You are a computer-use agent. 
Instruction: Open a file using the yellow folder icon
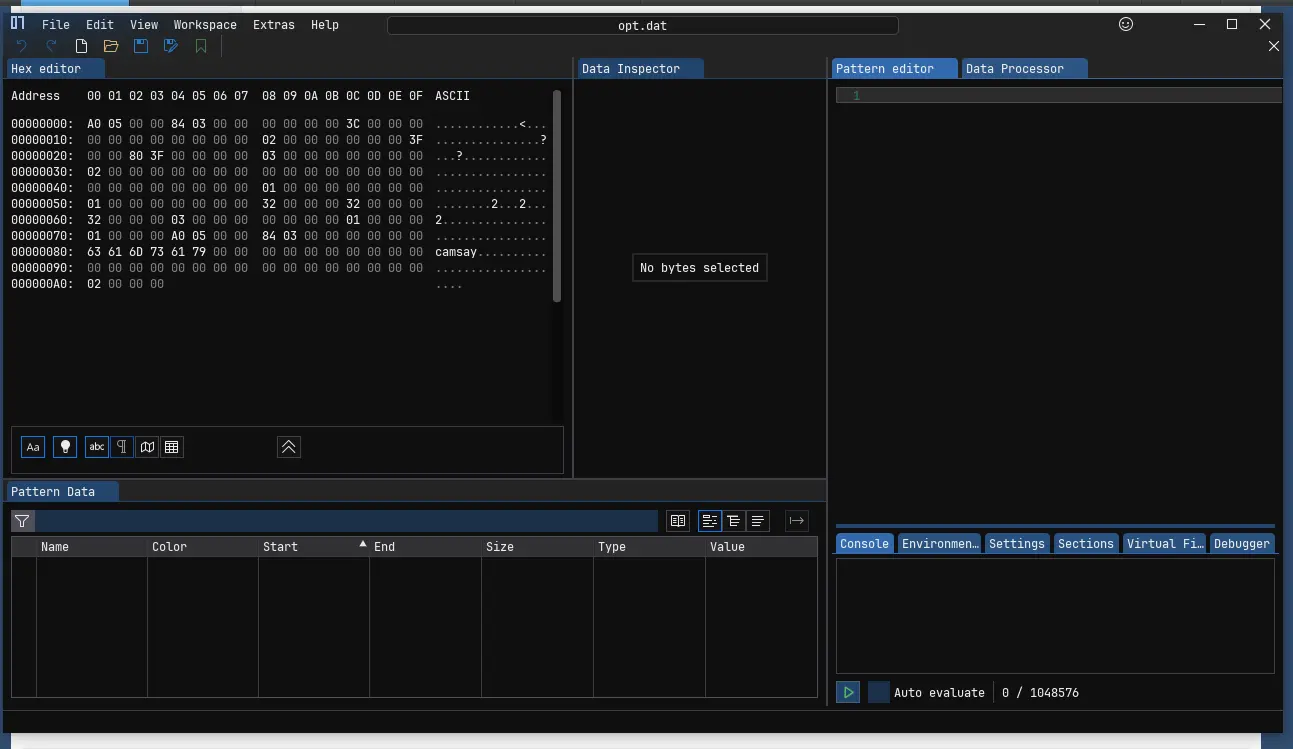[111, 46]
